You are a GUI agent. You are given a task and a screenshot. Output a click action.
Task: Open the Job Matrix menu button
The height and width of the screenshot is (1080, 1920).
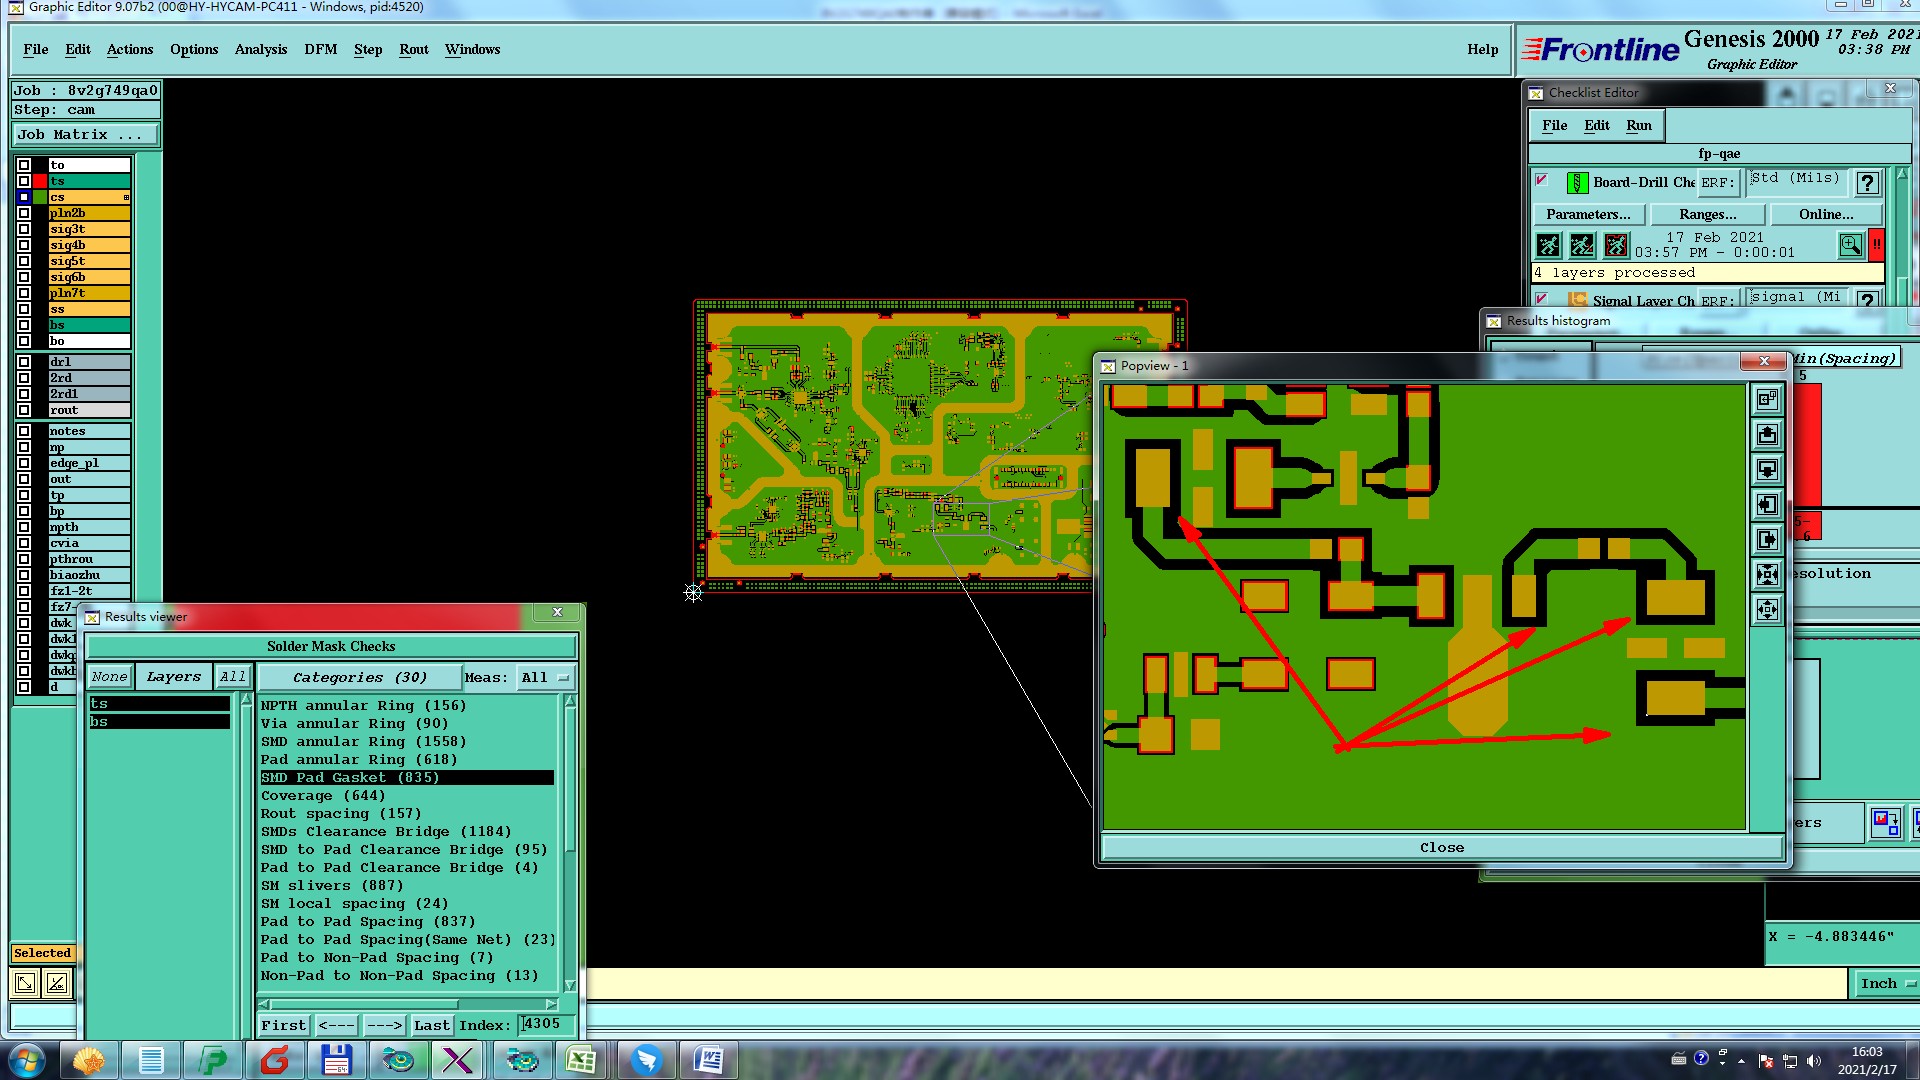pyautogui.click(x=84, y=134)
